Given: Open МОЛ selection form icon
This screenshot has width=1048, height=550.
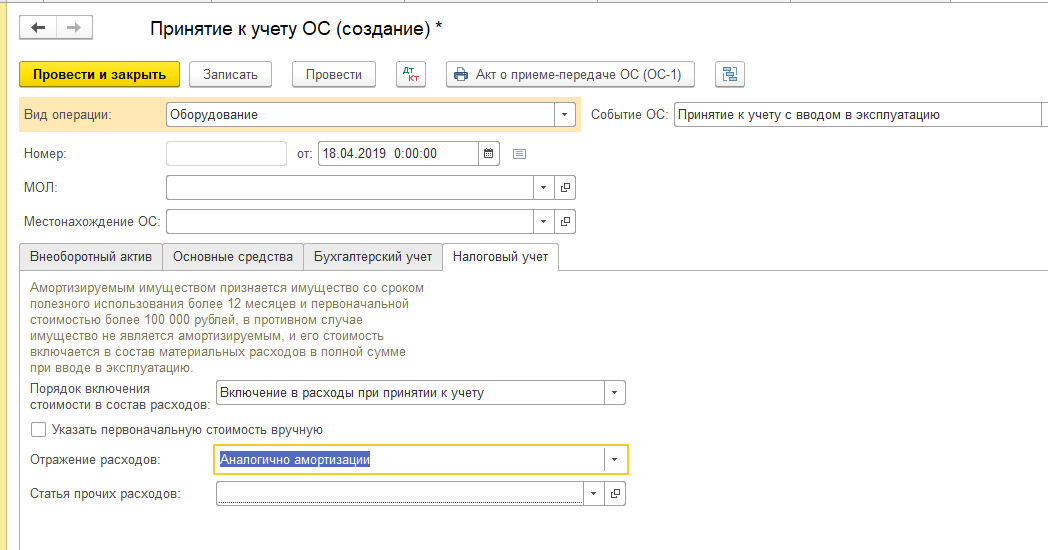Looking at the screenshot, I should tap(565, 188).
